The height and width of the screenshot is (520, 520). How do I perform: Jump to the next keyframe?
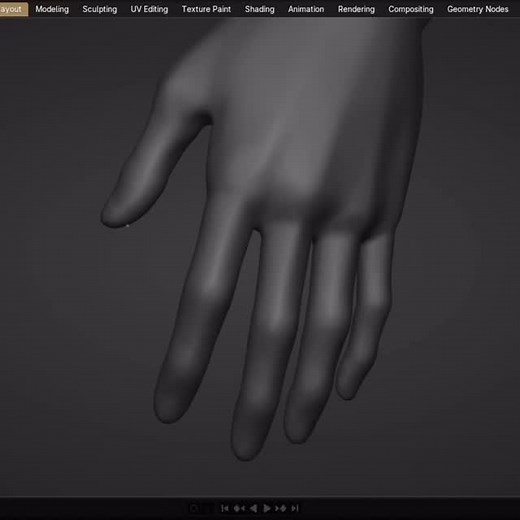point(281,508)
